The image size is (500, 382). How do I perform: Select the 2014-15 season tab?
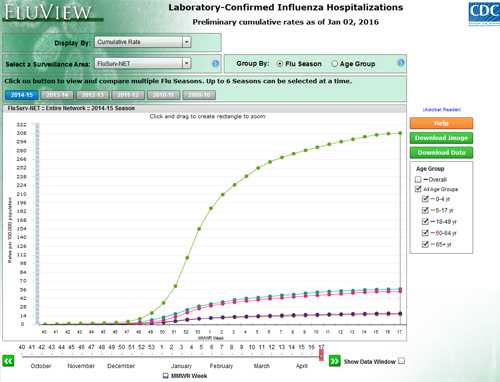[22, 95]
